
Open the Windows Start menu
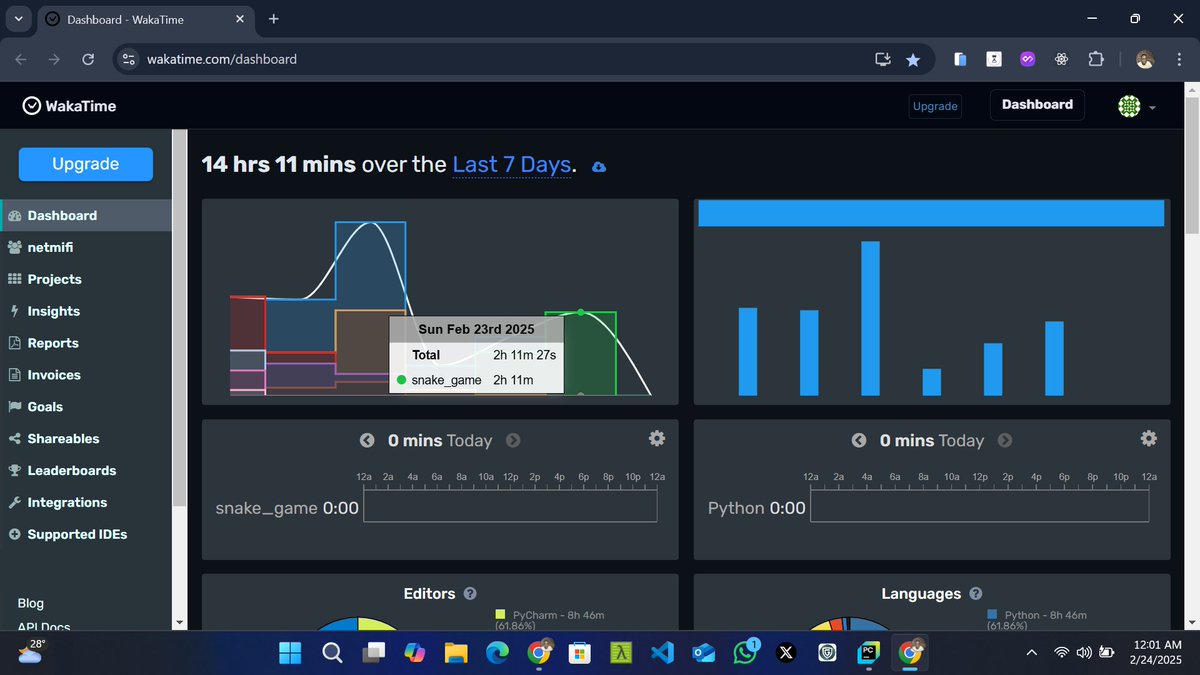[290, 653]
